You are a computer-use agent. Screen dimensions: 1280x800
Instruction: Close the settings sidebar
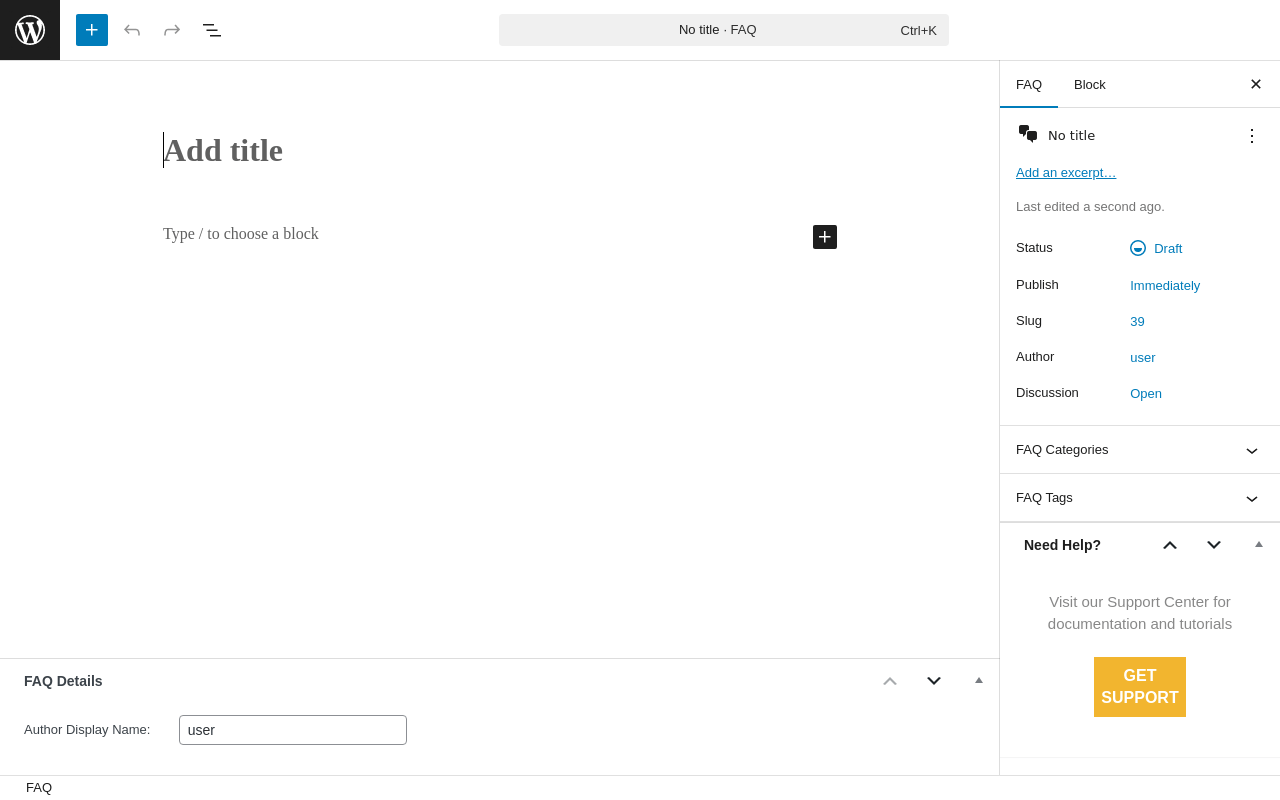(1256, 84)
